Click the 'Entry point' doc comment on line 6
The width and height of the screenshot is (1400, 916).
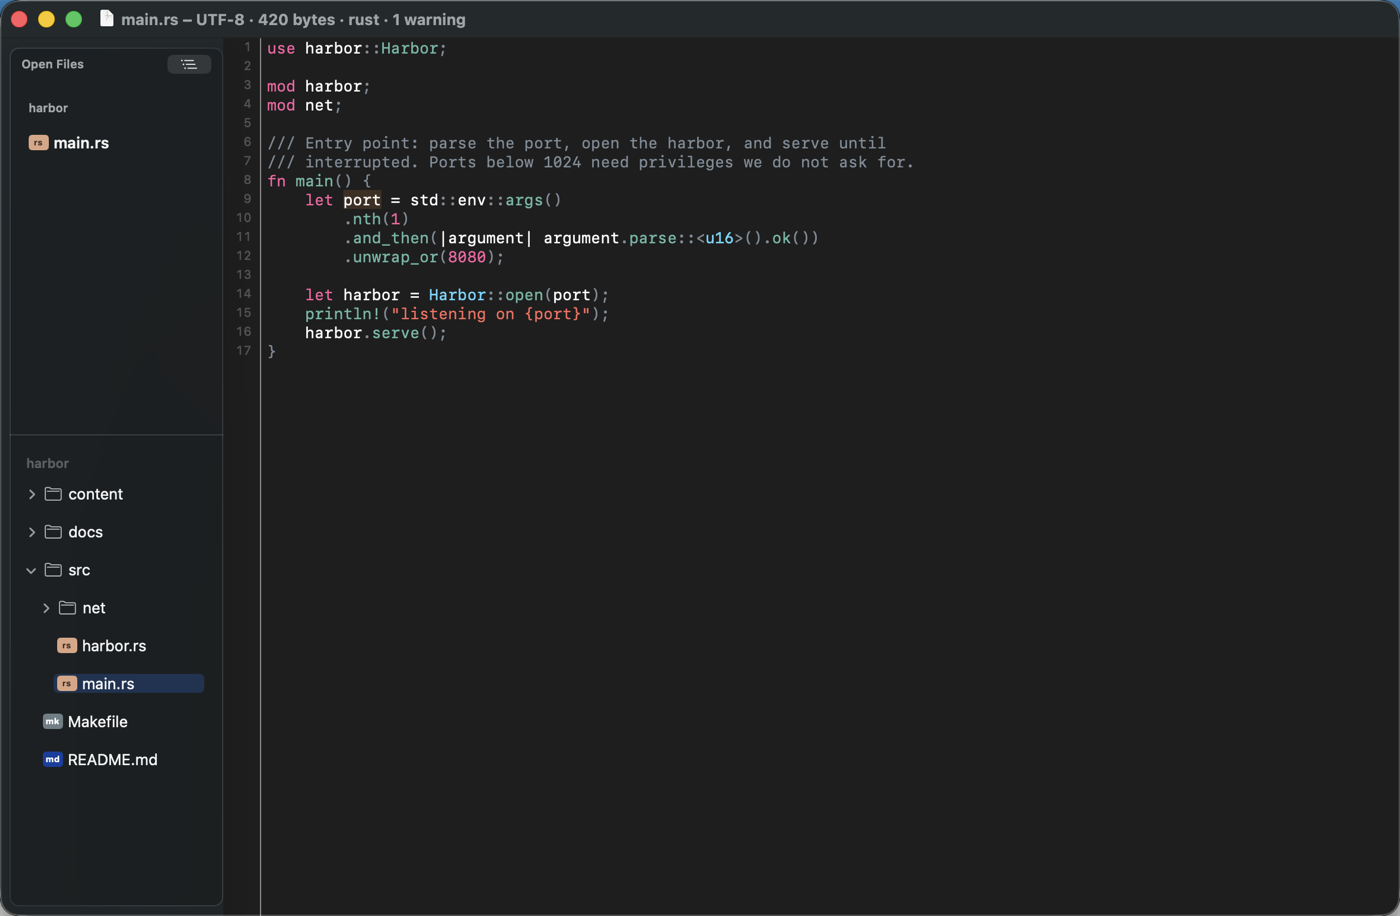(x=576, y=143)
